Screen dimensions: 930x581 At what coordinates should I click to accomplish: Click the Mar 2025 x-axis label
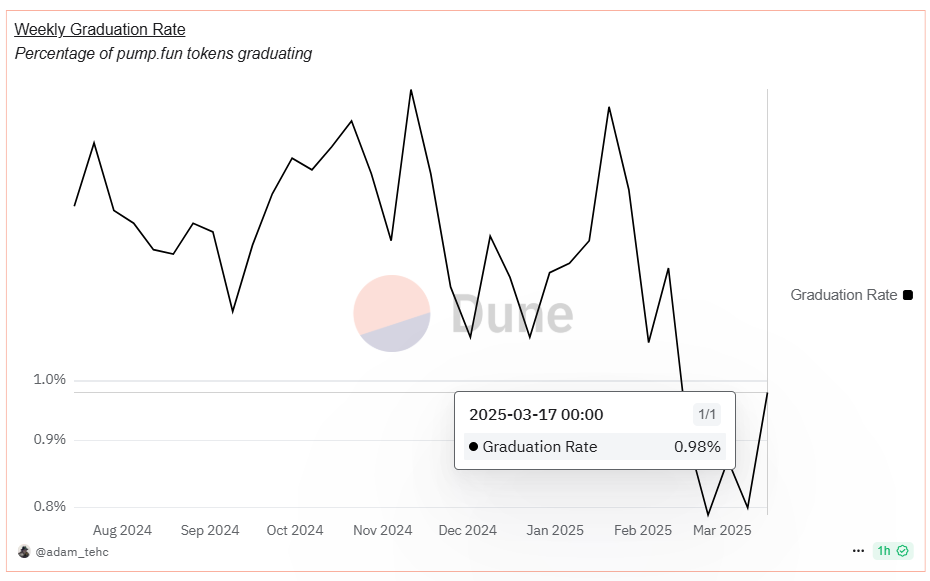pos(722,530)
